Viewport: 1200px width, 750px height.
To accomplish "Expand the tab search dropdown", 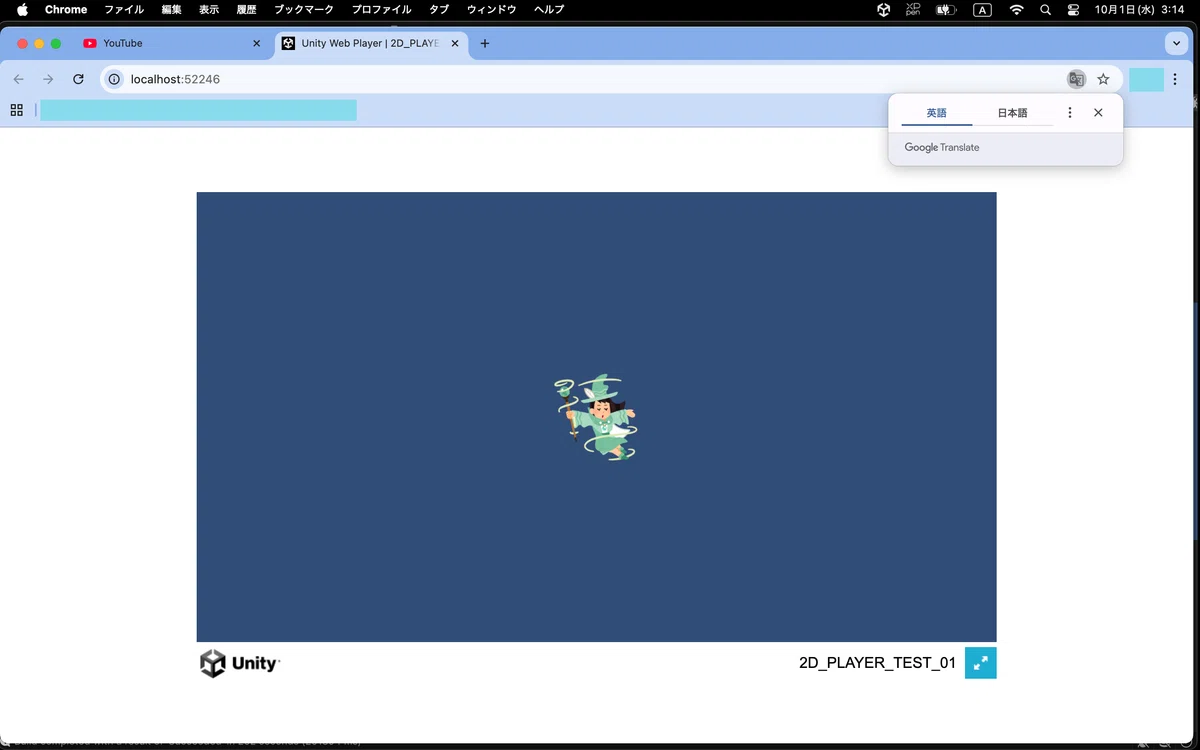I will pos(1176,44).
